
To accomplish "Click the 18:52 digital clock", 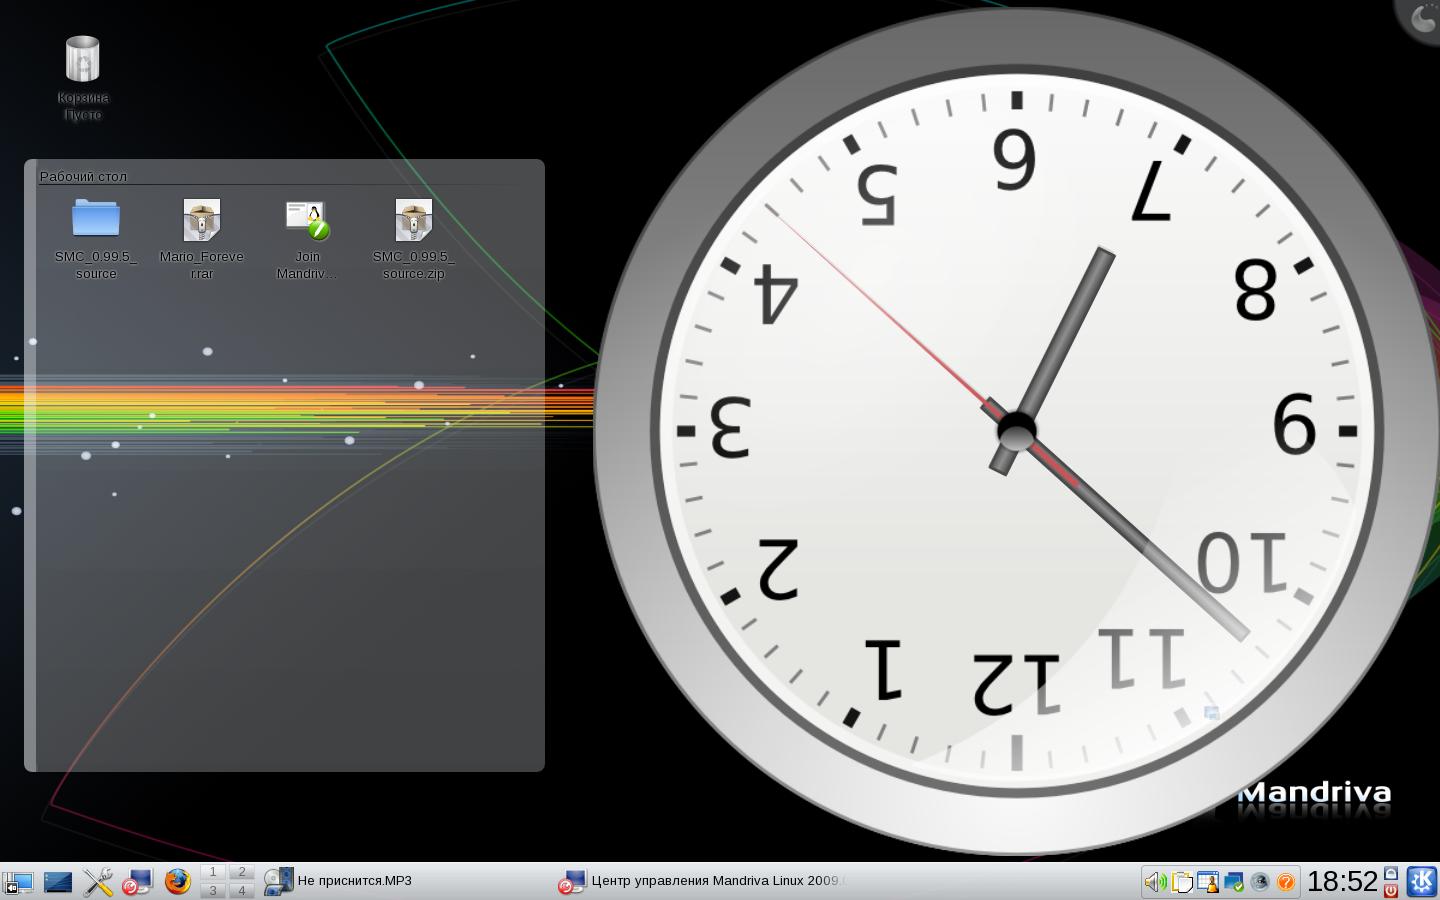I will tap(1342, 881).
